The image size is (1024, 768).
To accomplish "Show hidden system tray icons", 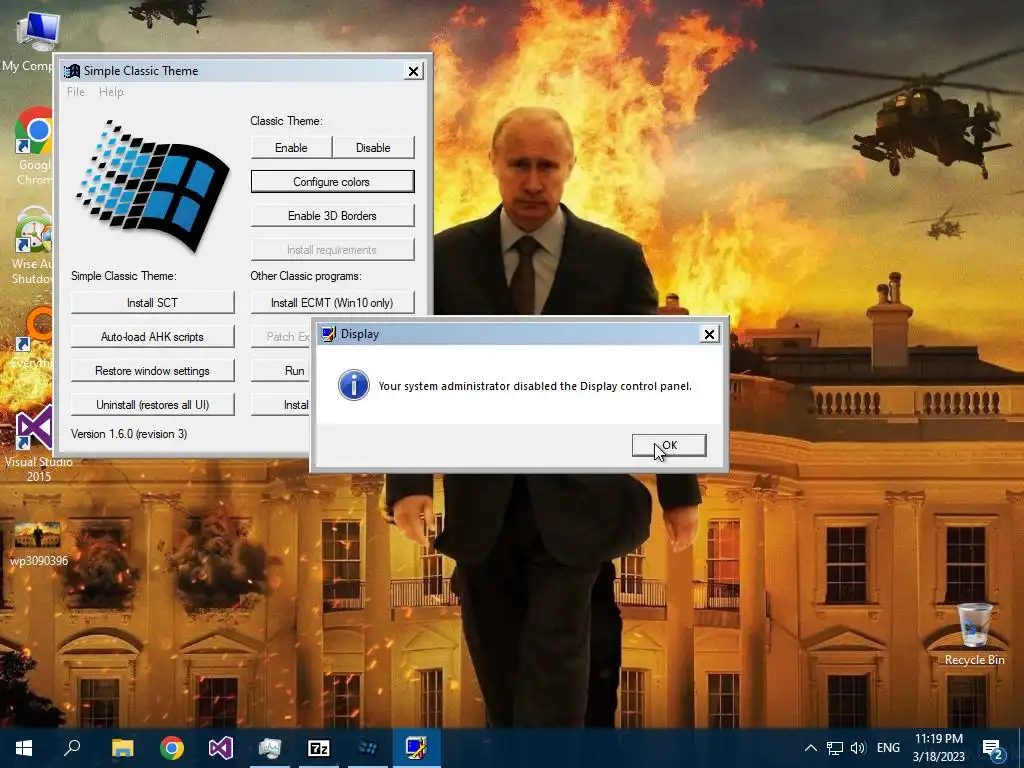I will coord(810,748).
